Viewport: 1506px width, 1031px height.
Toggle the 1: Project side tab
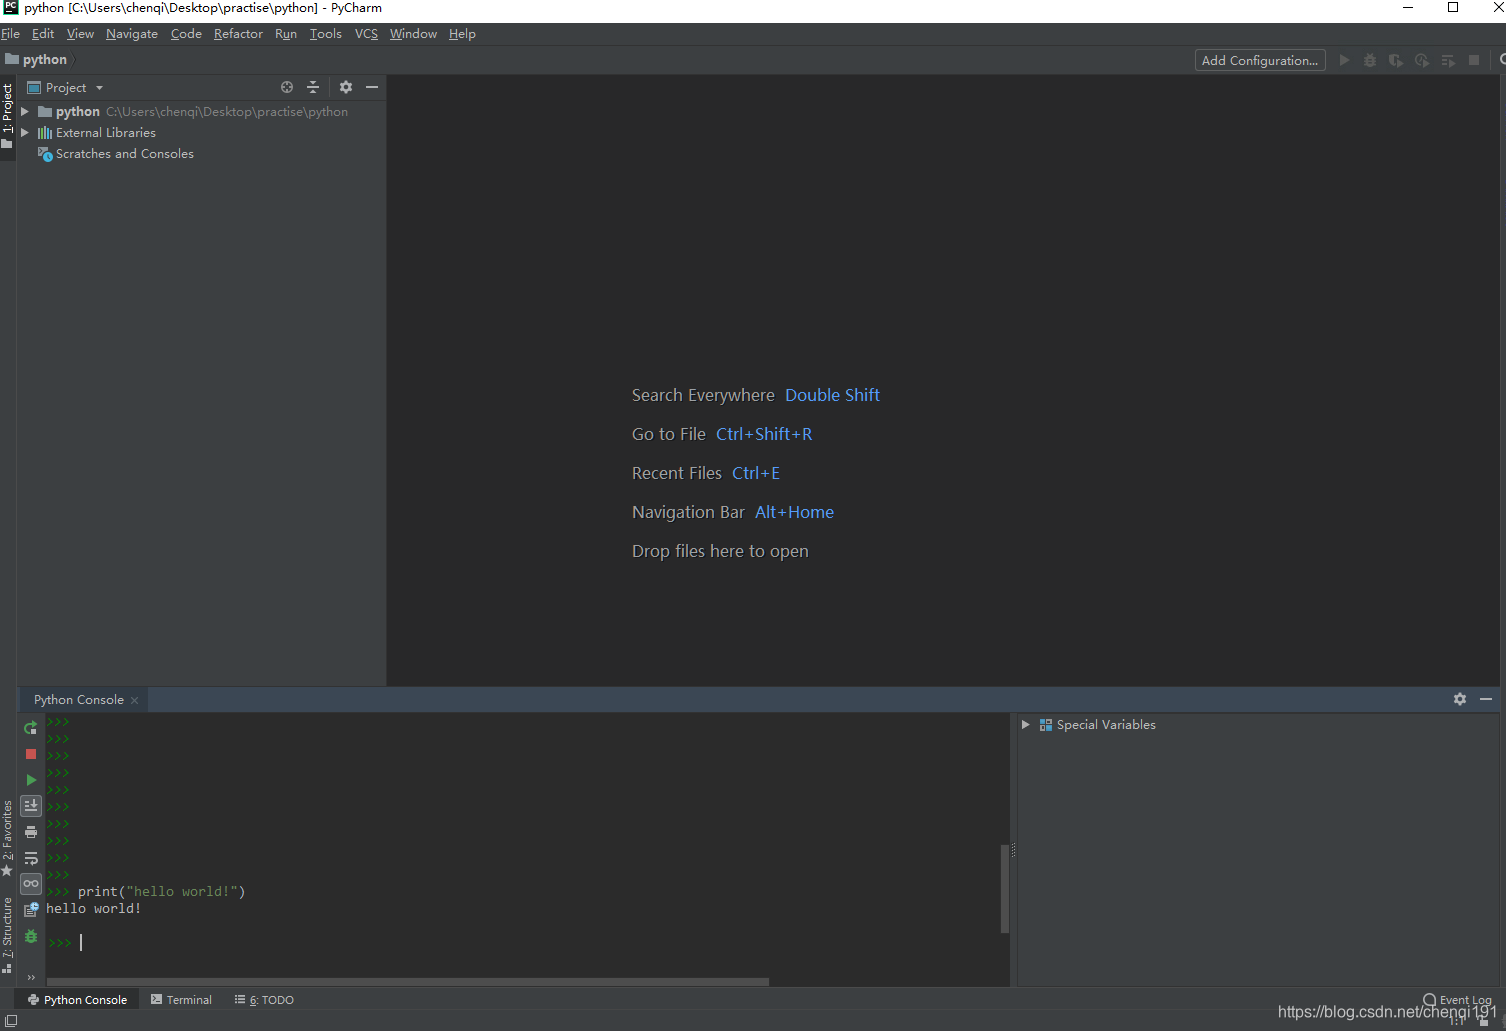(8, 115)
